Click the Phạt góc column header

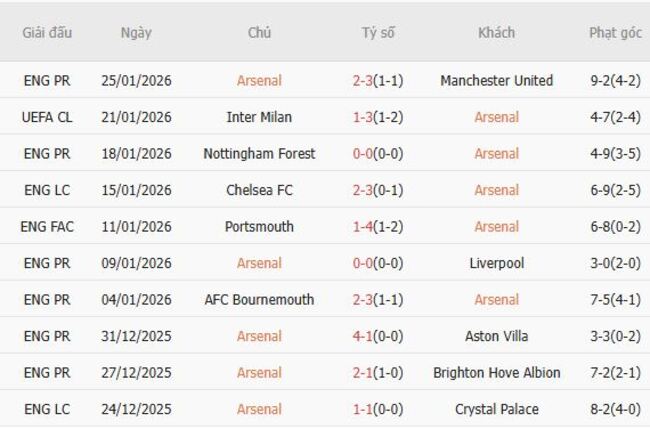point(615,32)
